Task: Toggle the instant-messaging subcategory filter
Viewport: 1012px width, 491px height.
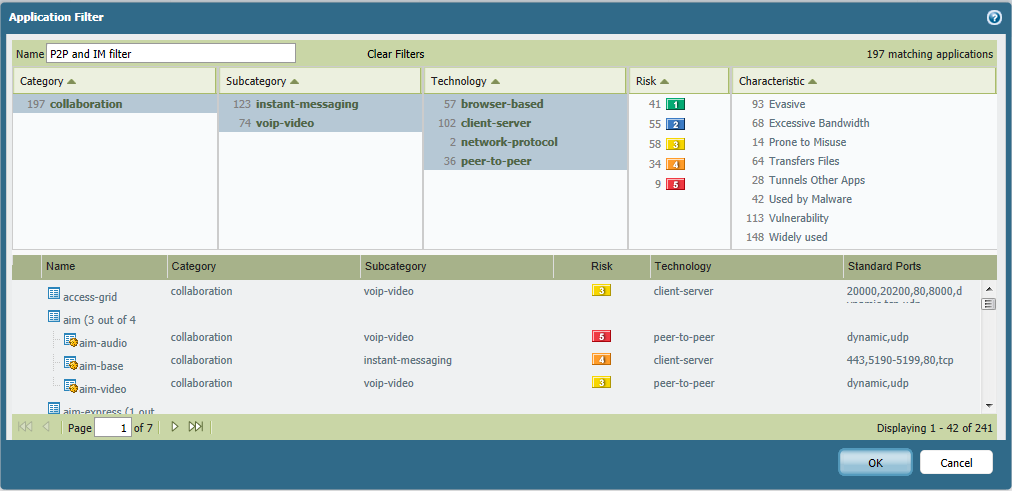Action: pos(306,104)
